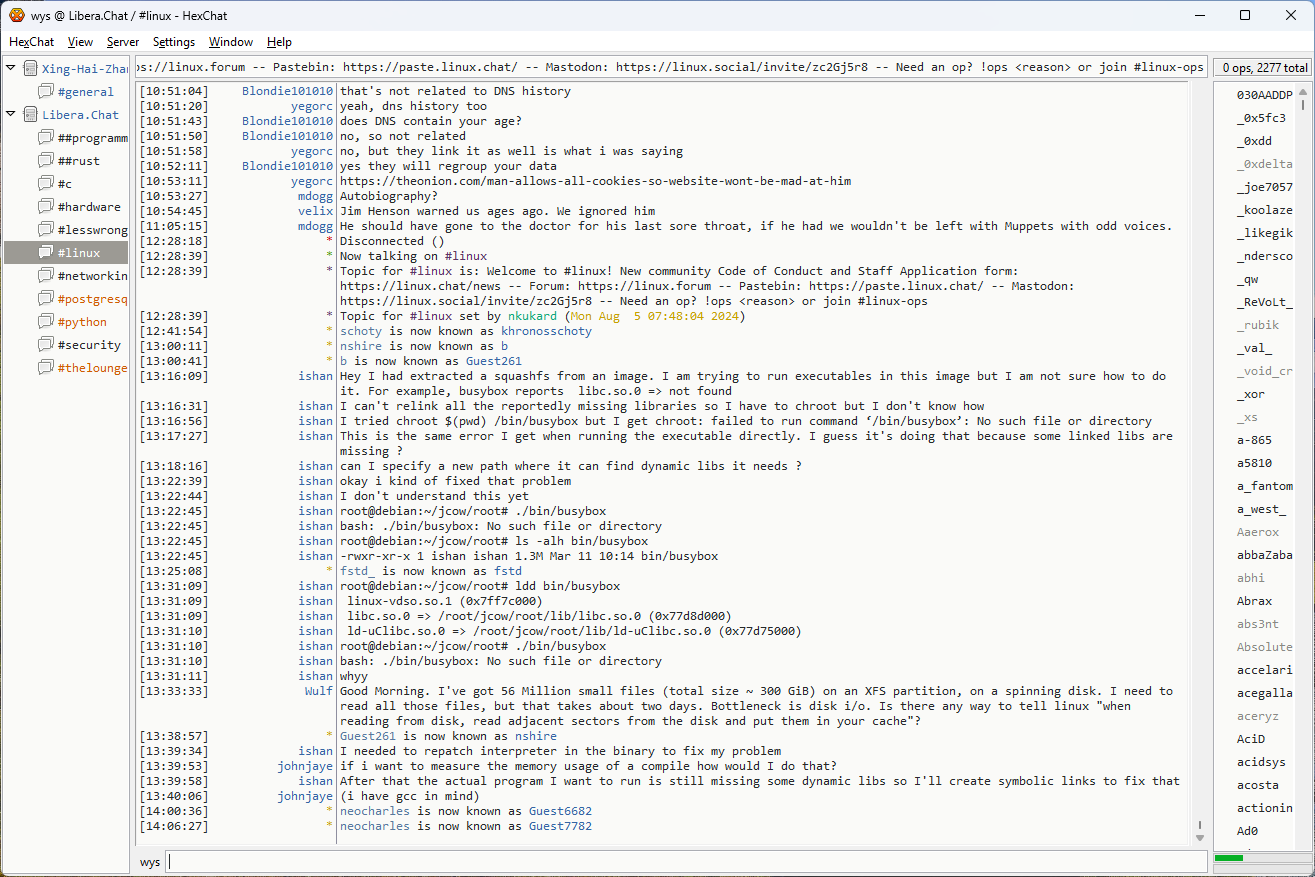Screen dimensions: 1315x877
Task: Open the Server menu
Action: (123, 42)
